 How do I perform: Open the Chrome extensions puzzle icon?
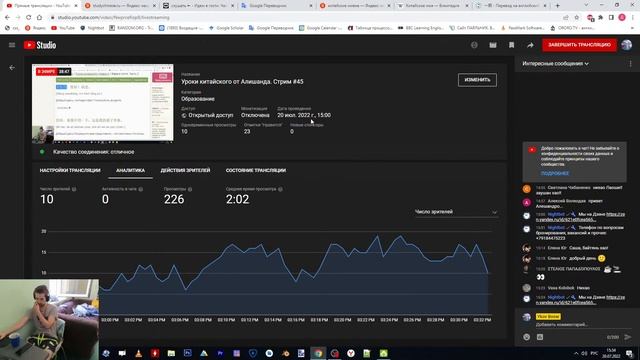[600, 18]
